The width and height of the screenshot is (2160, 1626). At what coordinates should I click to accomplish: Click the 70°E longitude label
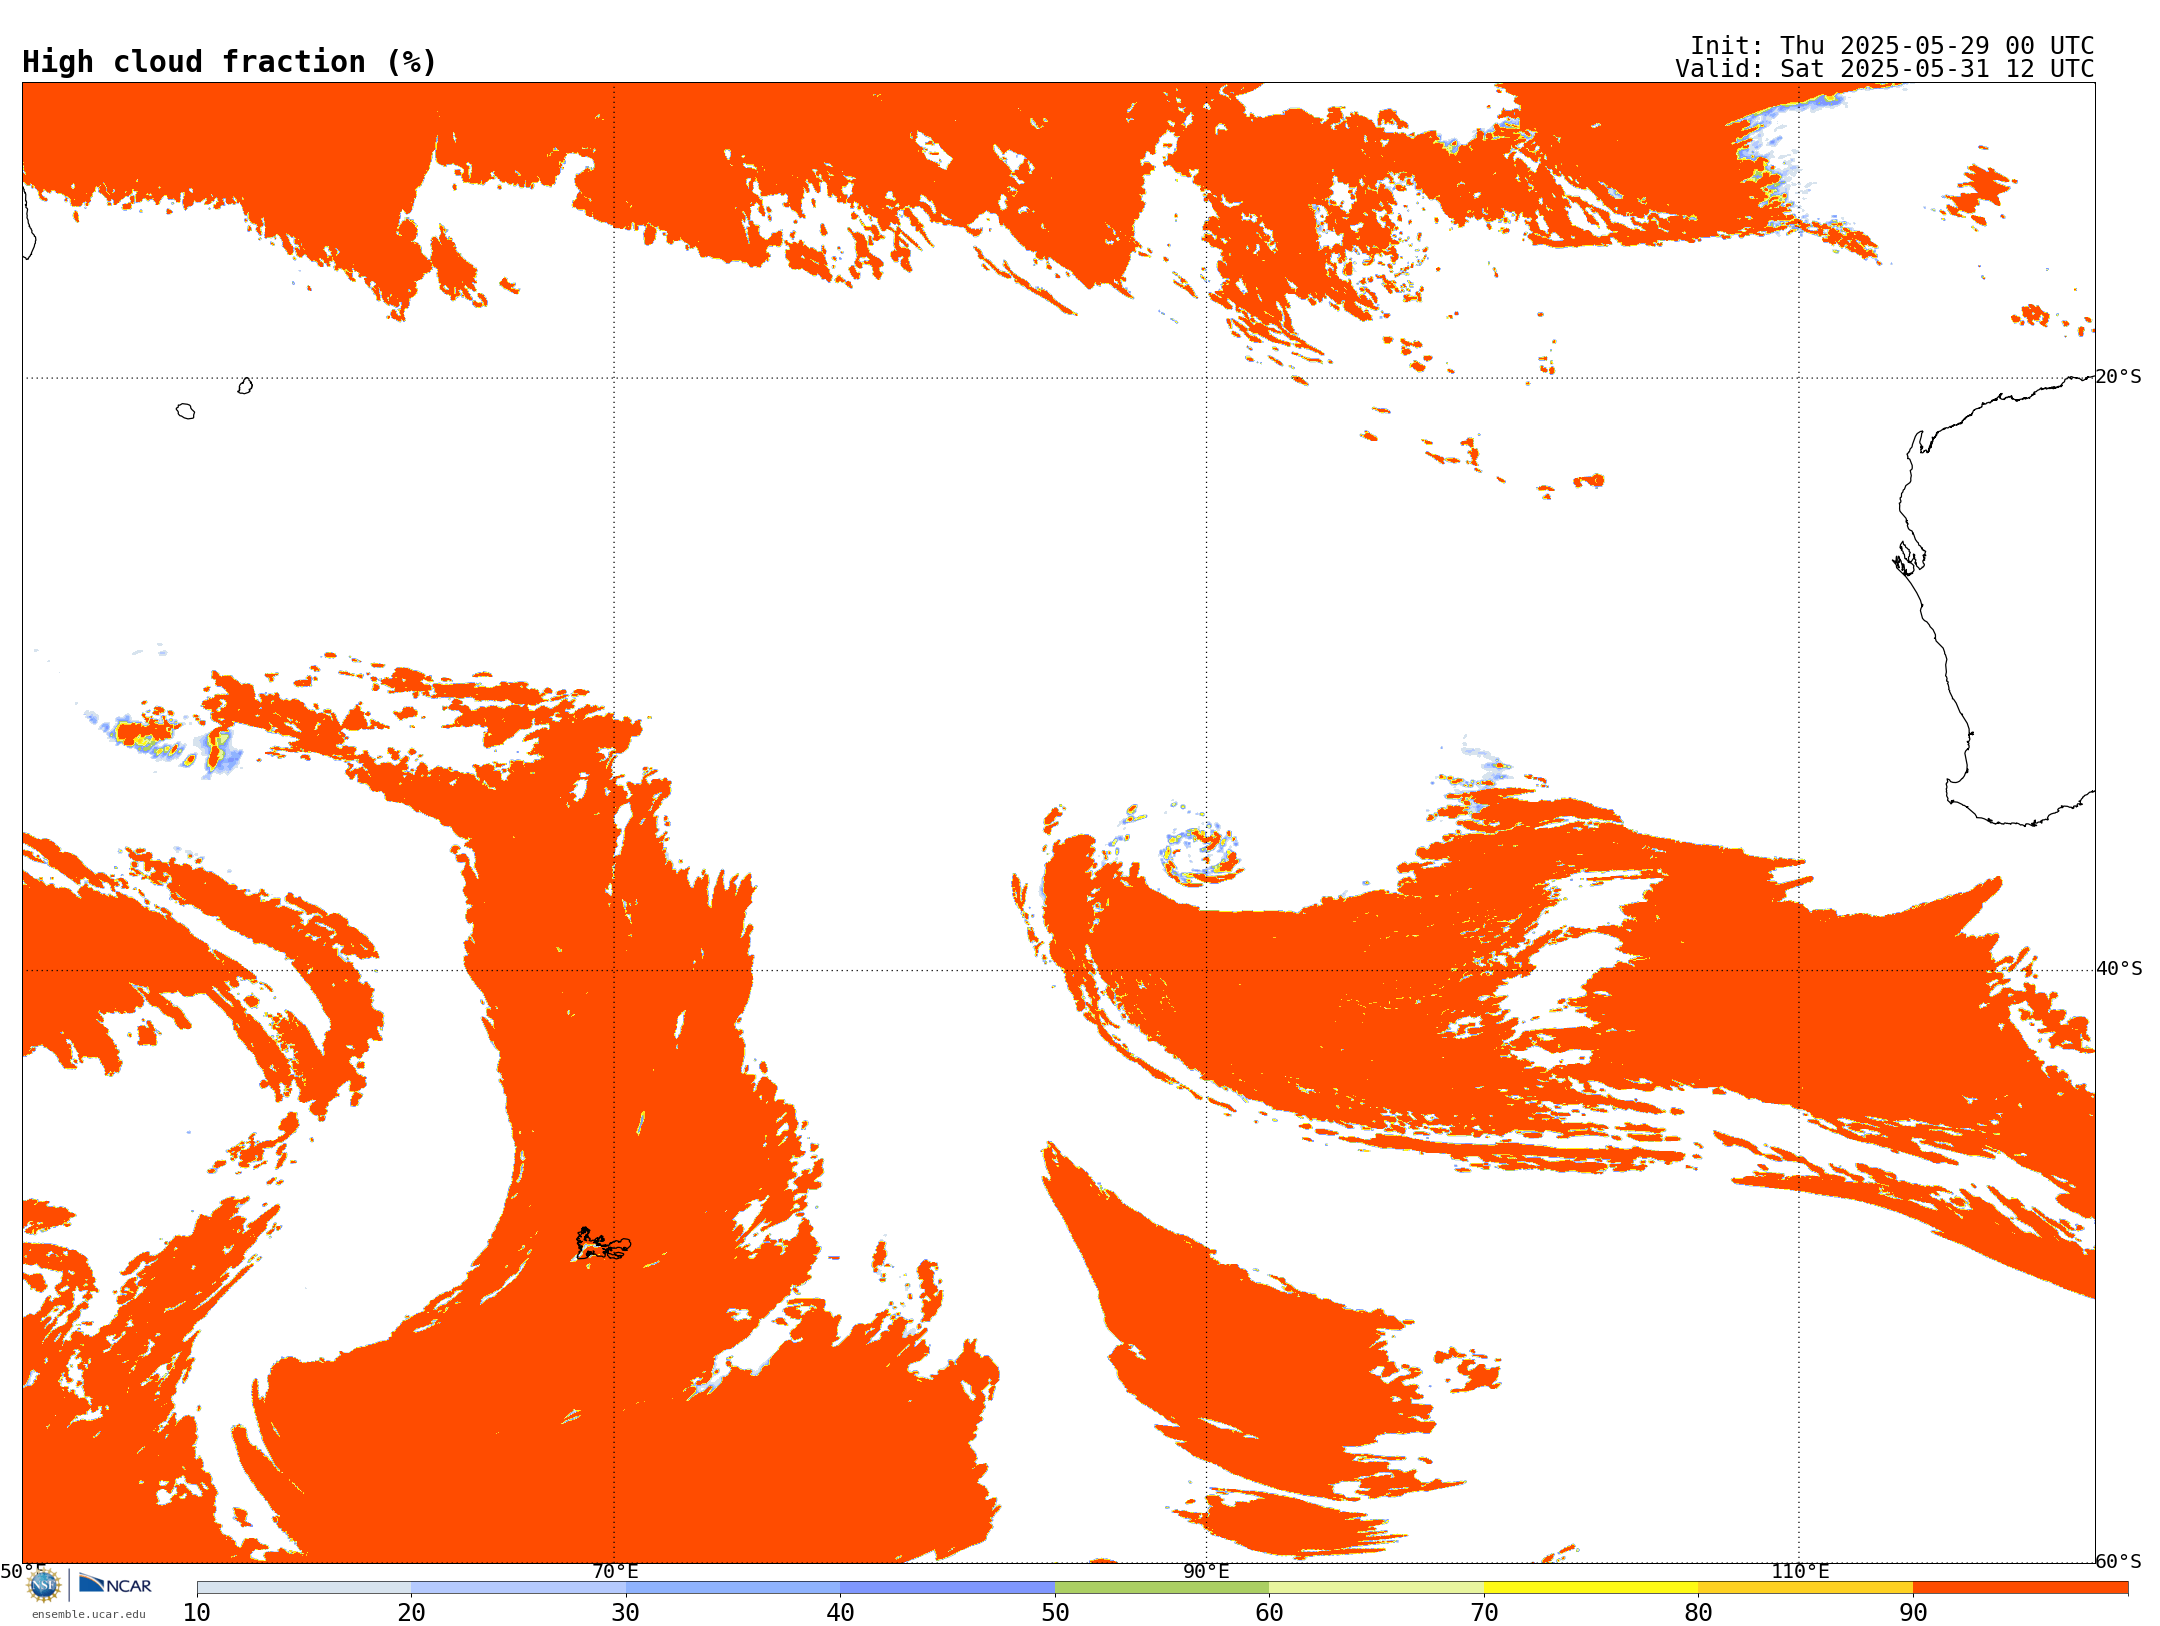[x=614, y=1572]
